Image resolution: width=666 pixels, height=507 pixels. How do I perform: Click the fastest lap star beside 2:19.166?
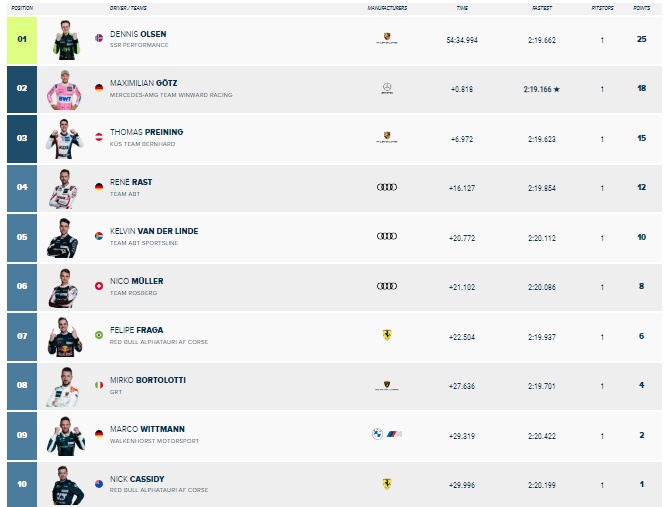pos(557,89)
